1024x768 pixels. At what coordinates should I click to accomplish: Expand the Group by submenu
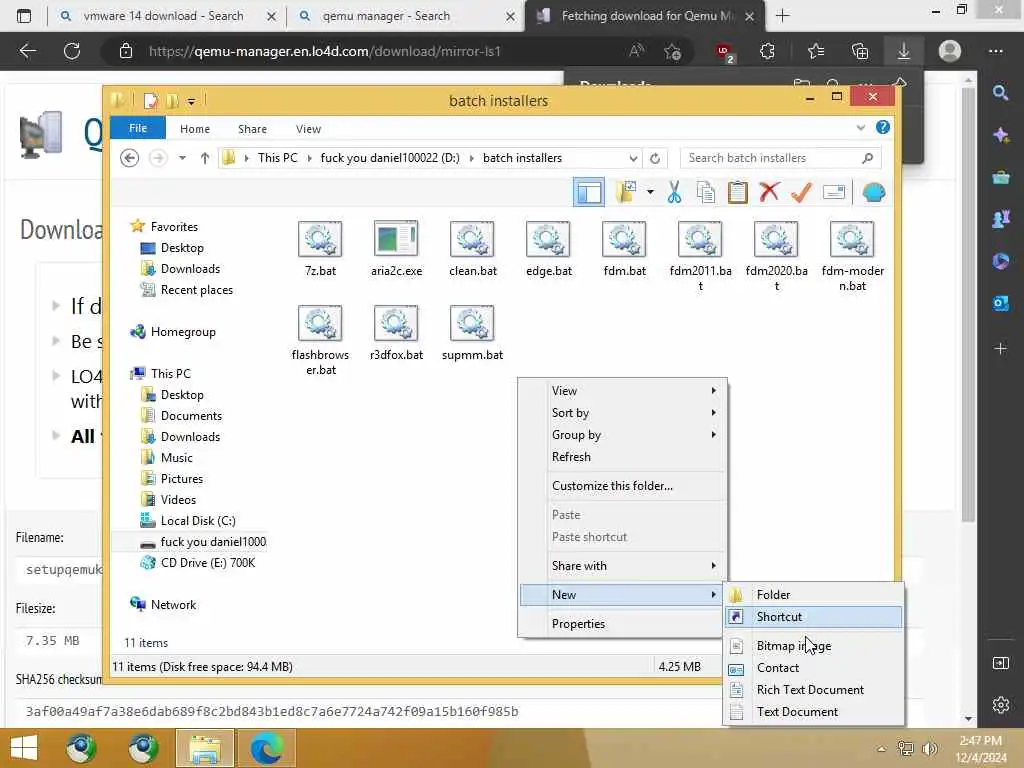(x=623, y=435)
